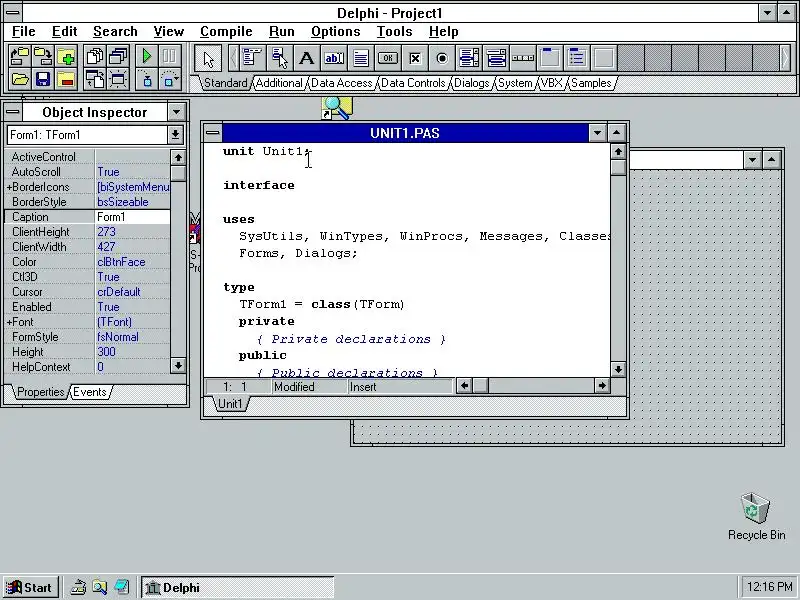Click the Object Inspector scroll-up arrow
Viewport: 800px width, 600px height.
tap(178, 158)
